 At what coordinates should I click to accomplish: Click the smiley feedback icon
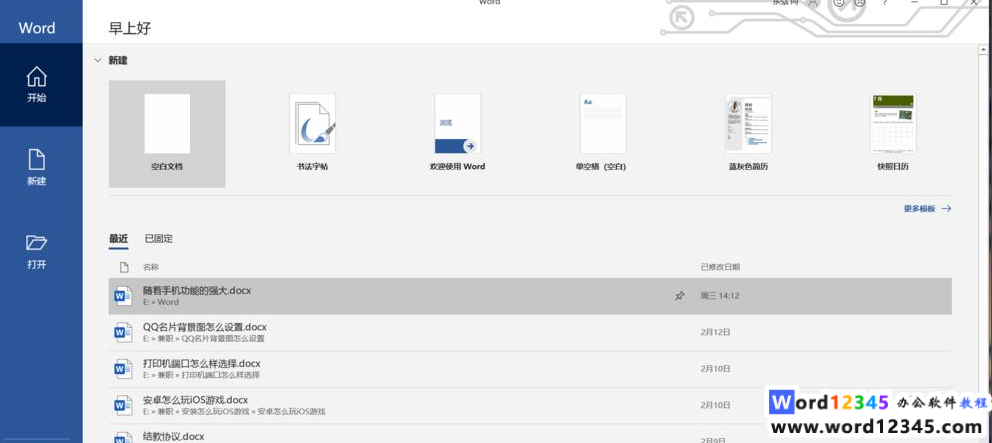pos(839,3)
